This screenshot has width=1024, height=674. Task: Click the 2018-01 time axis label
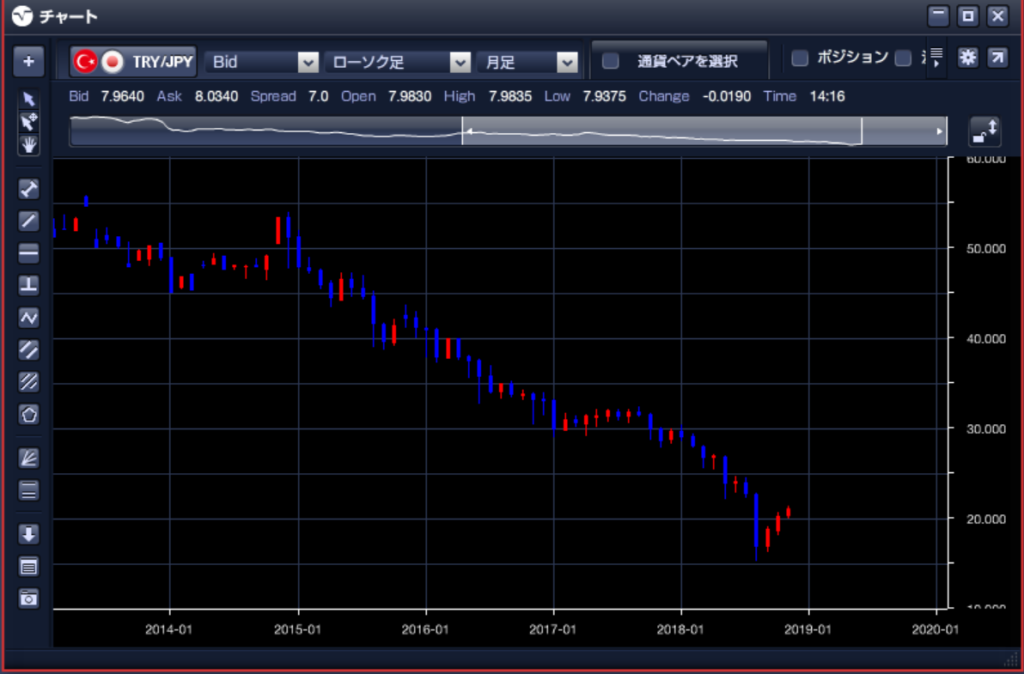[x=681, y=629]
